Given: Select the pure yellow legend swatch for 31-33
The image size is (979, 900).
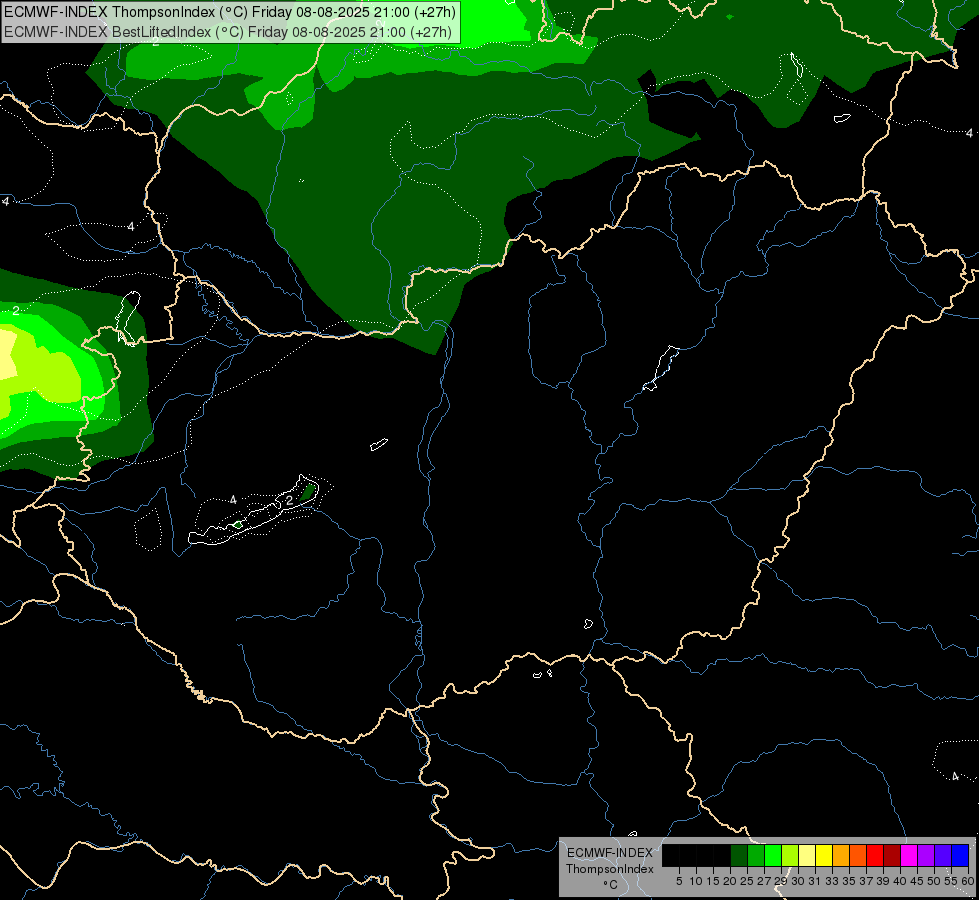Looking at the screenshot, I should [824, 855].
